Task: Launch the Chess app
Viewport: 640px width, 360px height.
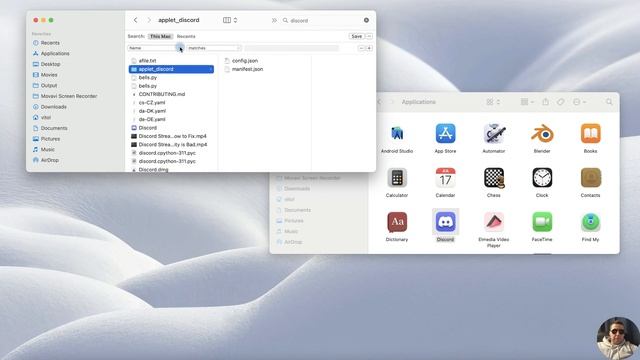Action: (494, 178)
